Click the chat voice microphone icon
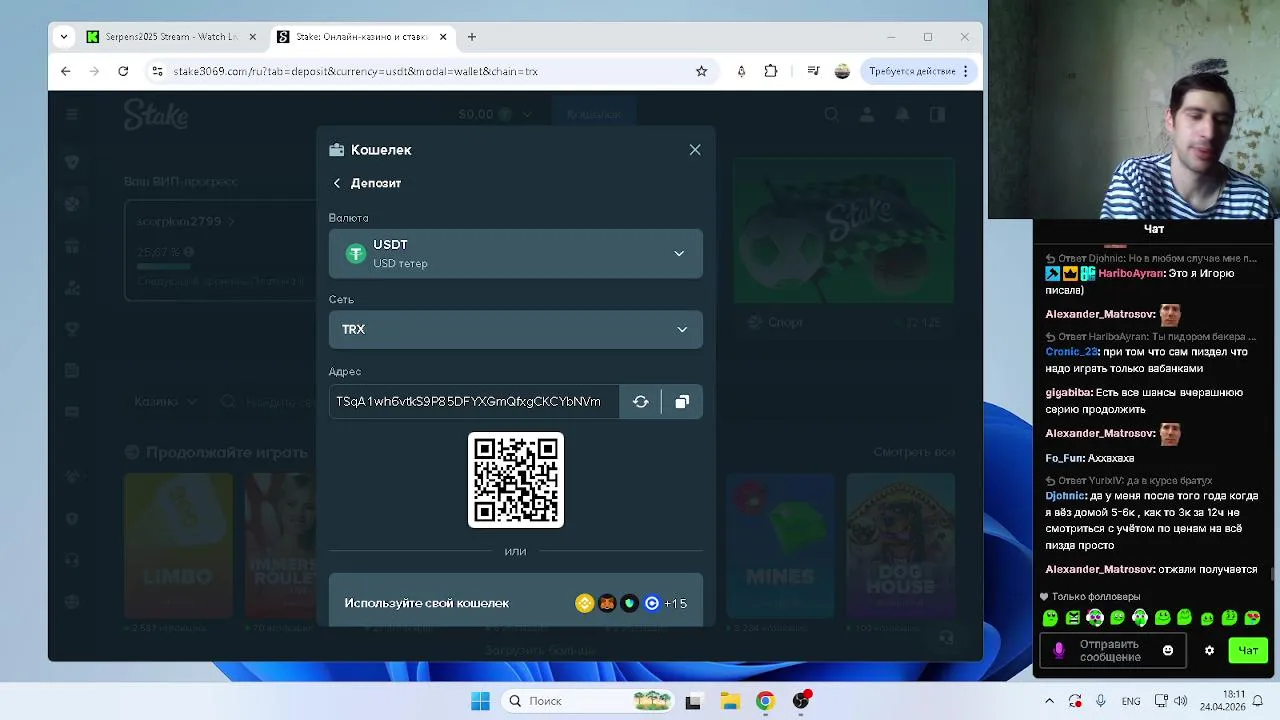The height and width of the screenshot is (720, 1280). (1059, 651)
